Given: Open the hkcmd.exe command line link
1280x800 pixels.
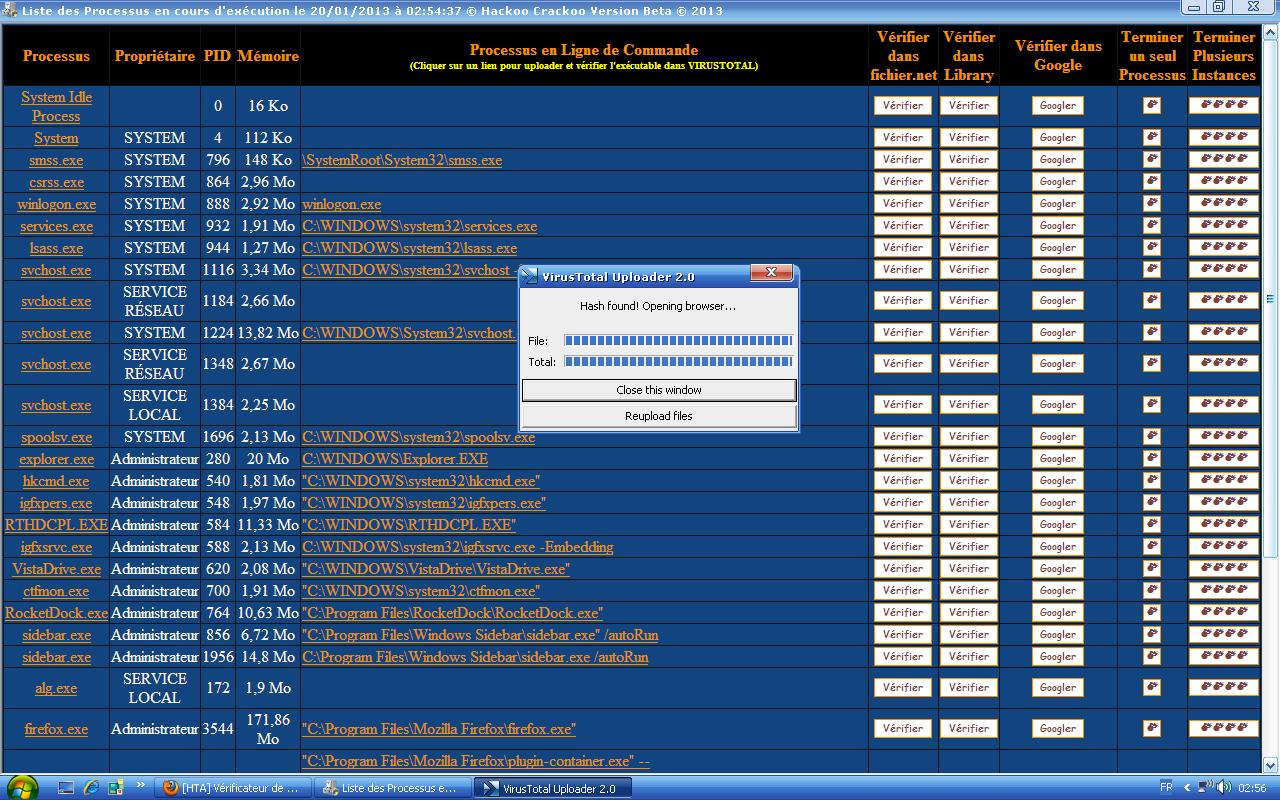Looking at the screenshot, I should pos(420,481).
